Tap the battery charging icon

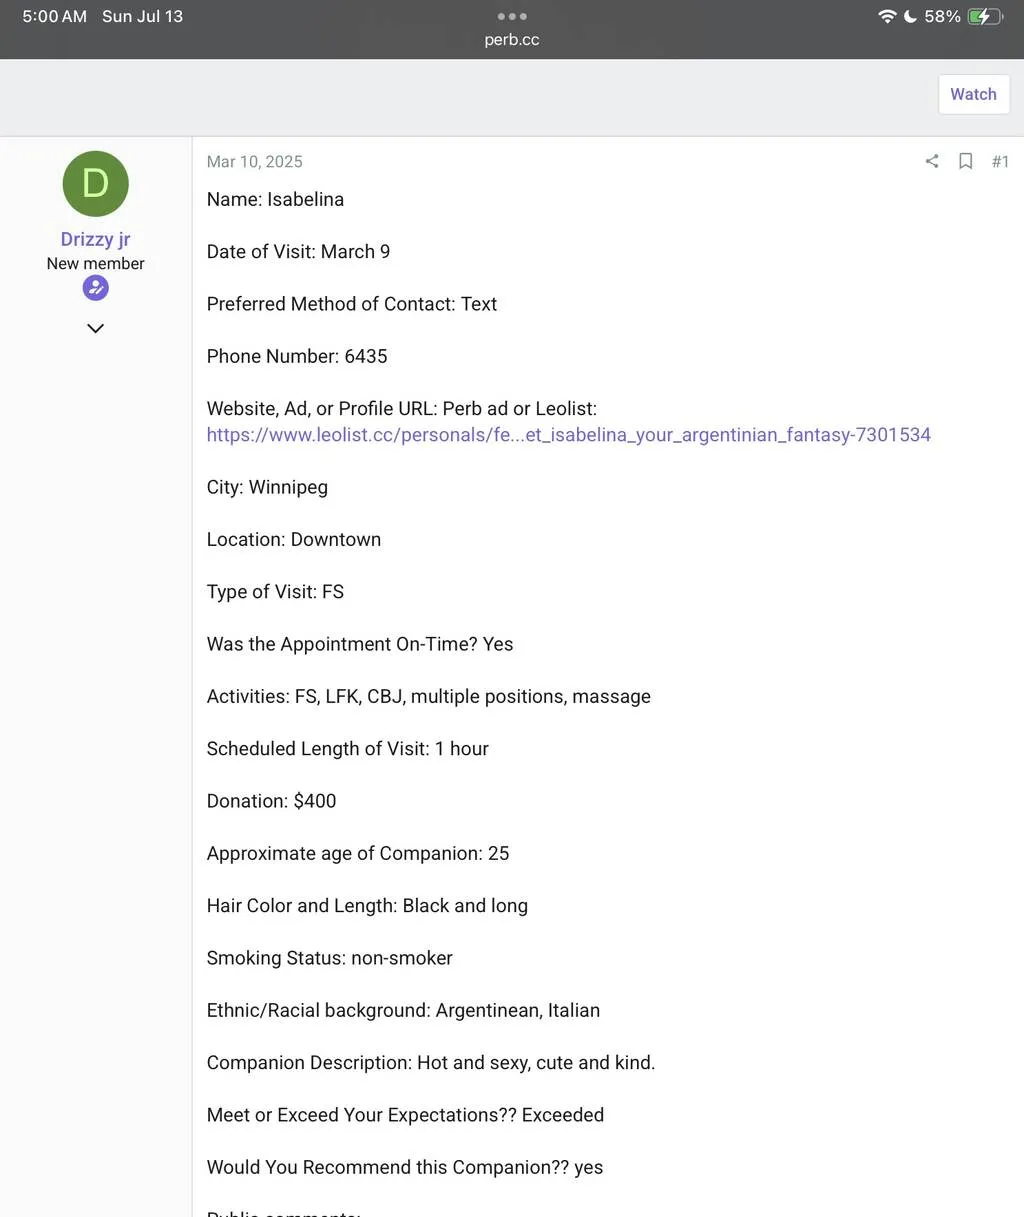985,16
